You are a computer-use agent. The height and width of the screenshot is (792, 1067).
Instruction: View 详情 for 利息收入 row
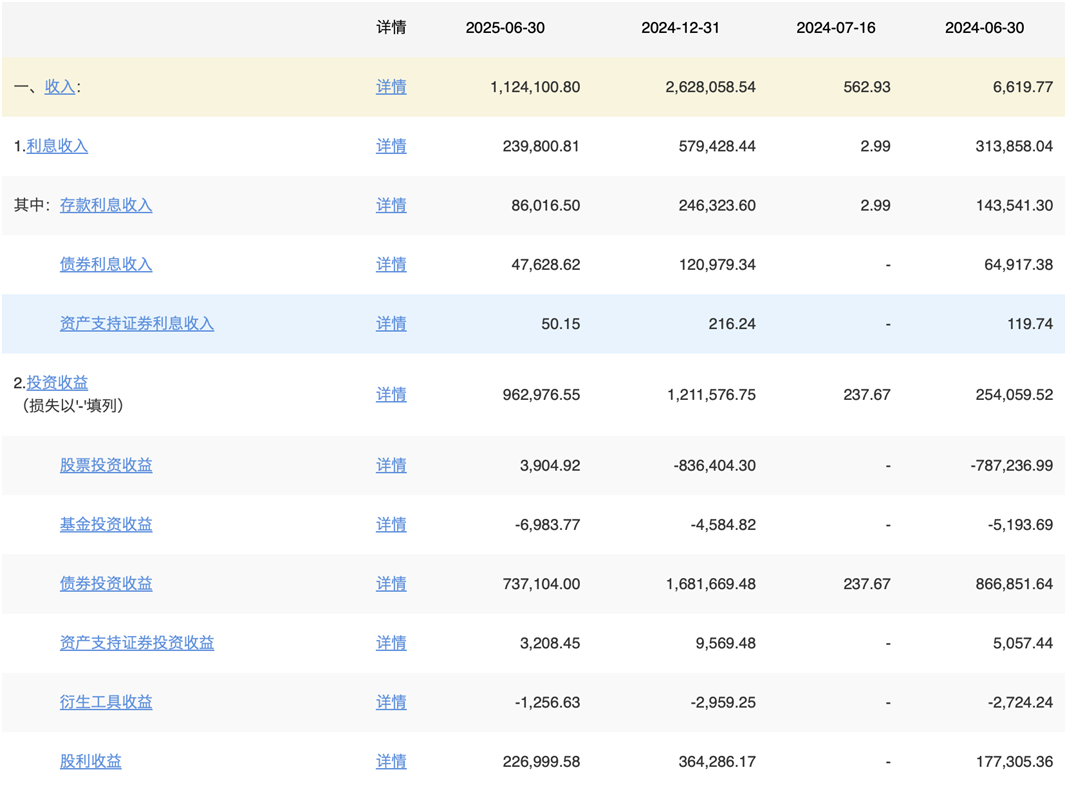[x=391, y=146]
